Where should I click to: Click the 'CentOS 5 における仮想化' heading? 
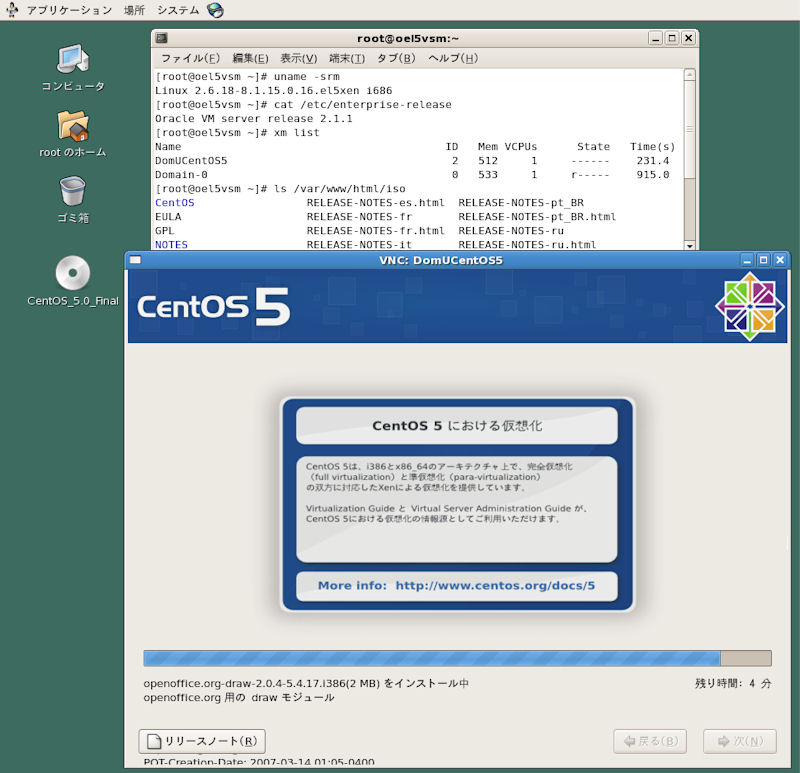457,426
